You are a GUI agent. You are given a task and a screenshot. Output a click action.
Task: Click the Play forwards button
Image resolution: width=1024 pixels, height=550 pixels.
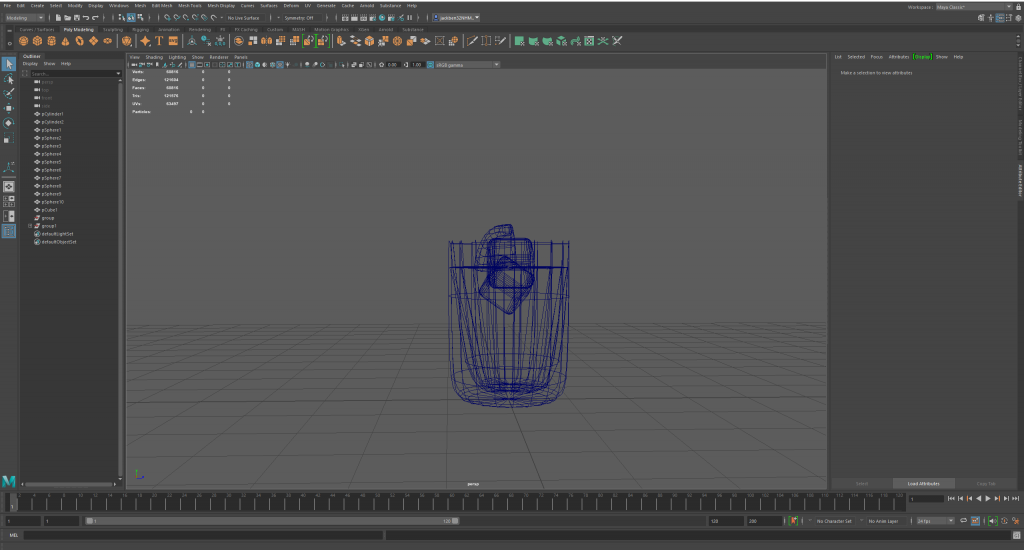(x=988, y=498)
